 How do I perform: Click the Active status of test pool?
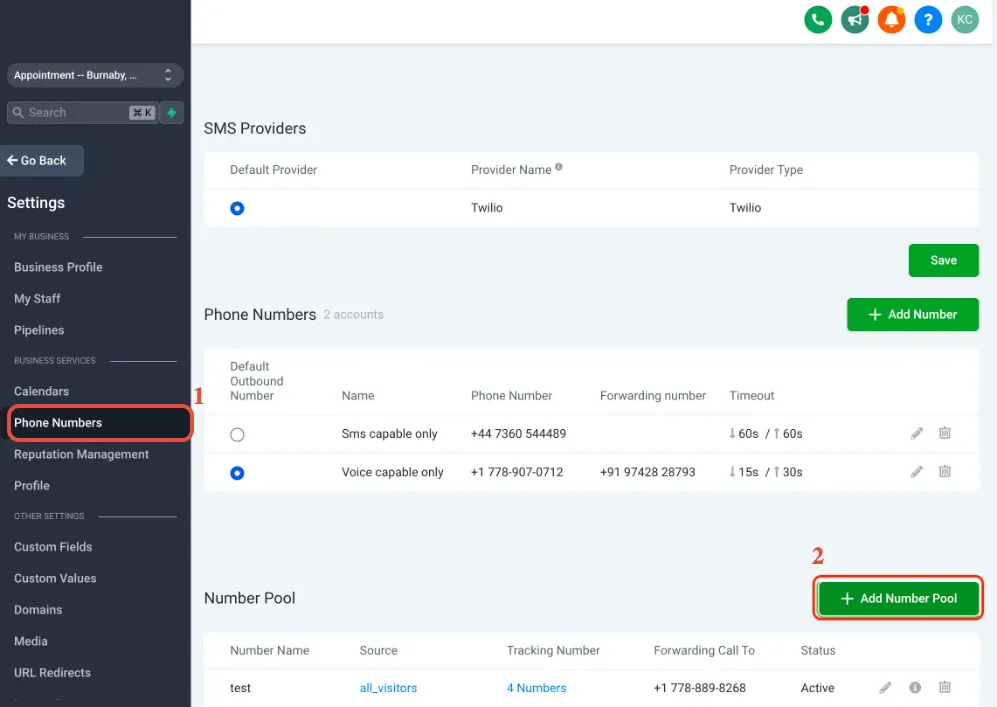(x=817, y=687)
